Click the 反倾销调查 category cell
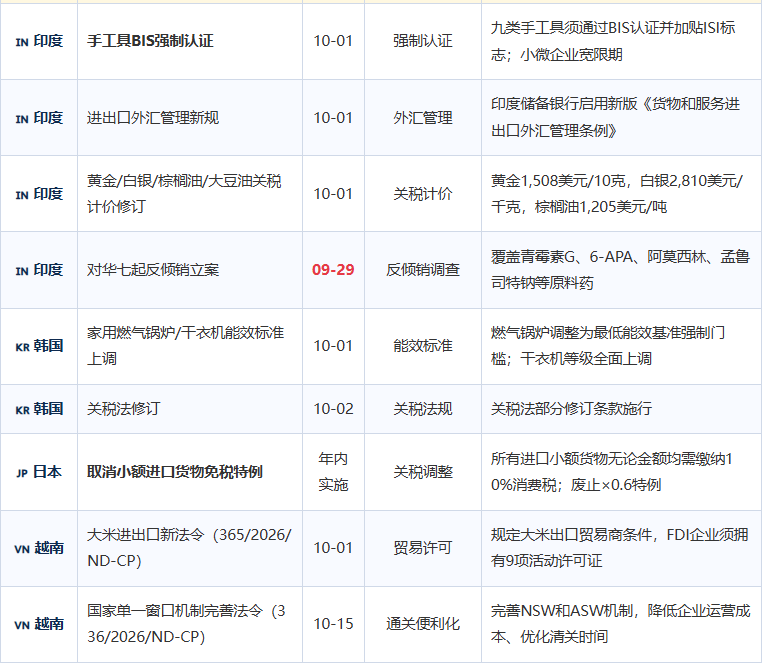The width and height of the screenshot is (762, 663). point(423,270)
